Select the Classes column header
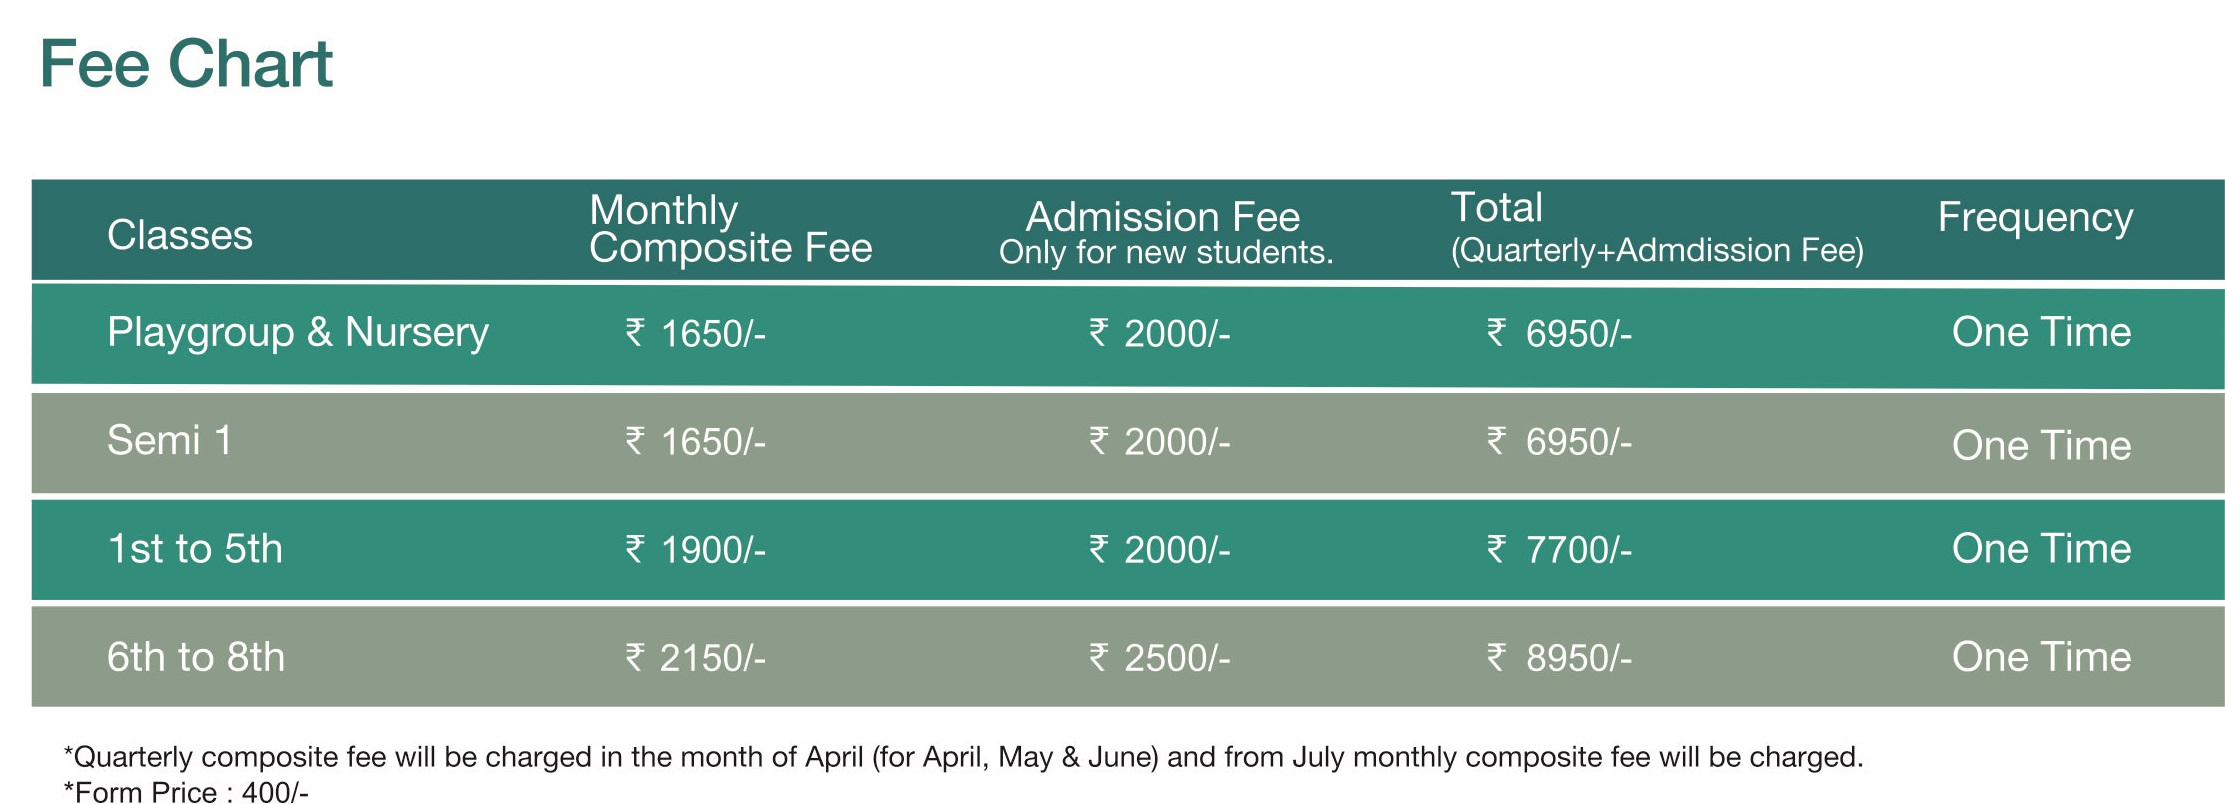 (x=180, y=235)
